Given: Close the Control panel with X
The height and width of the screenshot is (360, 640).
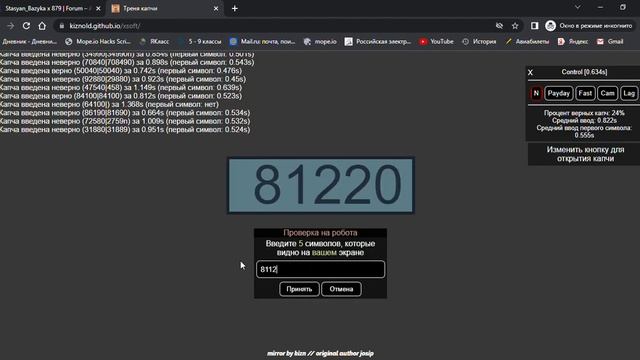Looking at the screenshot, I should tap(530, 72).
